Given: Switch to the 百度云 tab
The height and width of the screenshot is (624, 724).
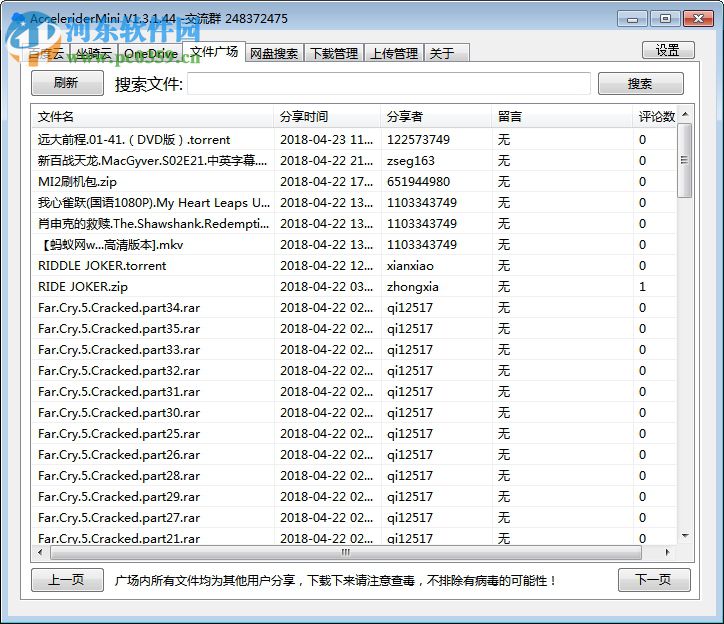Looking at the screenshot, I should [x=46, y=54].
